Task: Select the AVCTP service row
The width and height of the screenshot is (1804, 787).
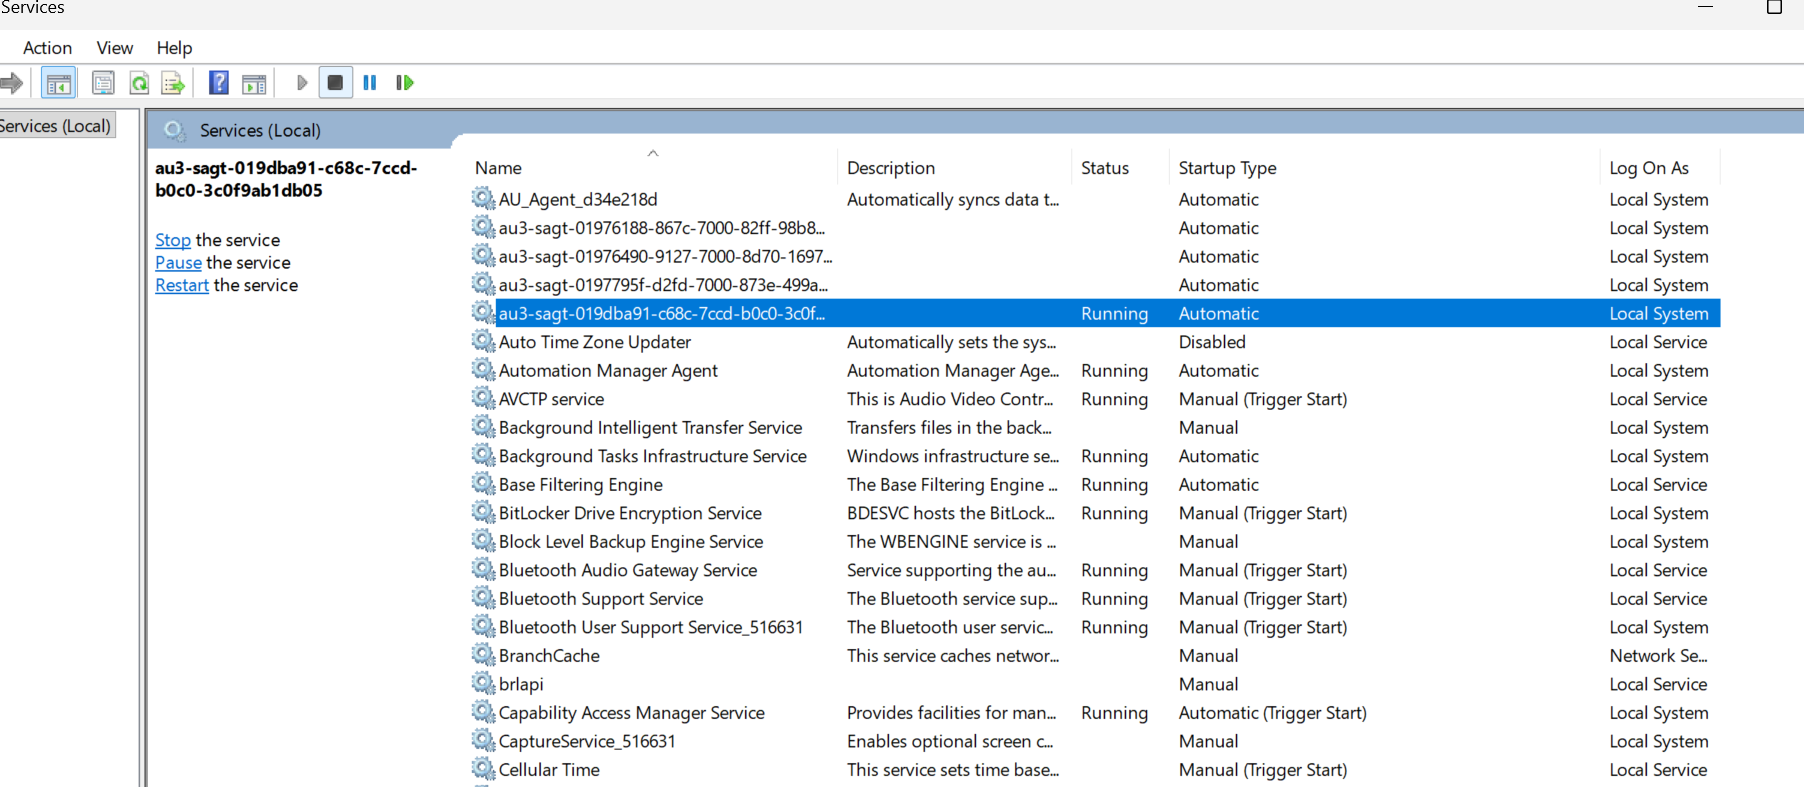Action: [1095, 399]
